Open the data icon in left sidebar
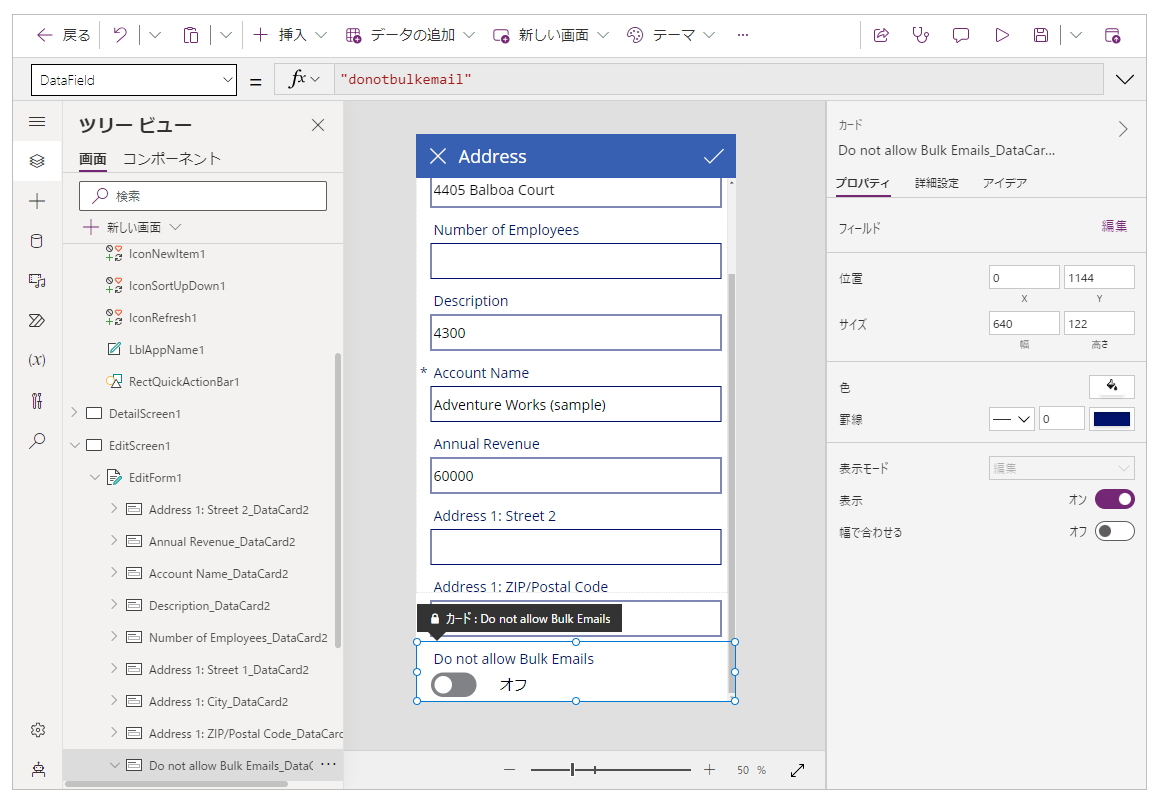Image resolution: width=1160 pixels, height=805 pixels. pos(37,240)
